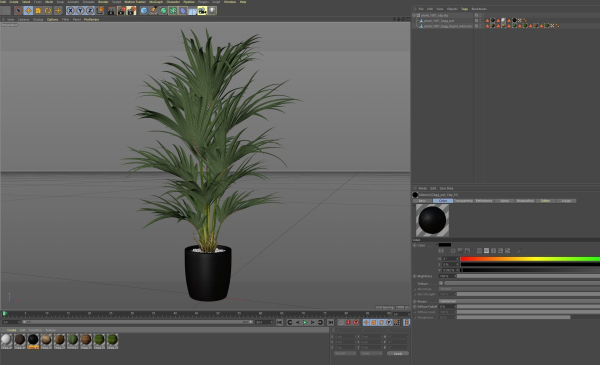
Task: Toggle the Y axis lock
Action: coord(80,11)
